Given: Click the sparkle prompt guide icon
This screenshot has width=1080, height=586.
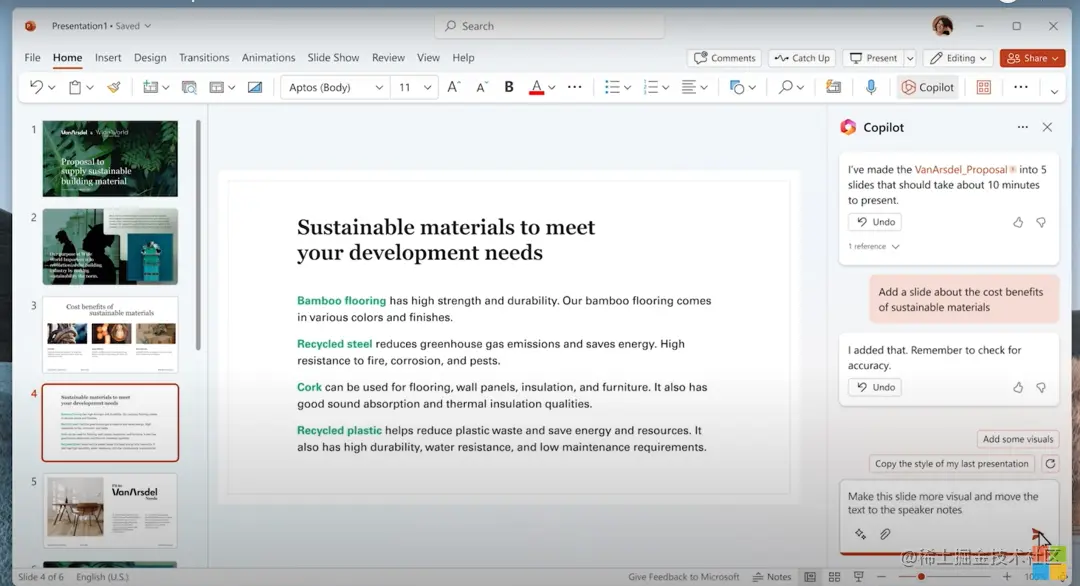Looking at the screenshot, I should click(x=860, y=534).
